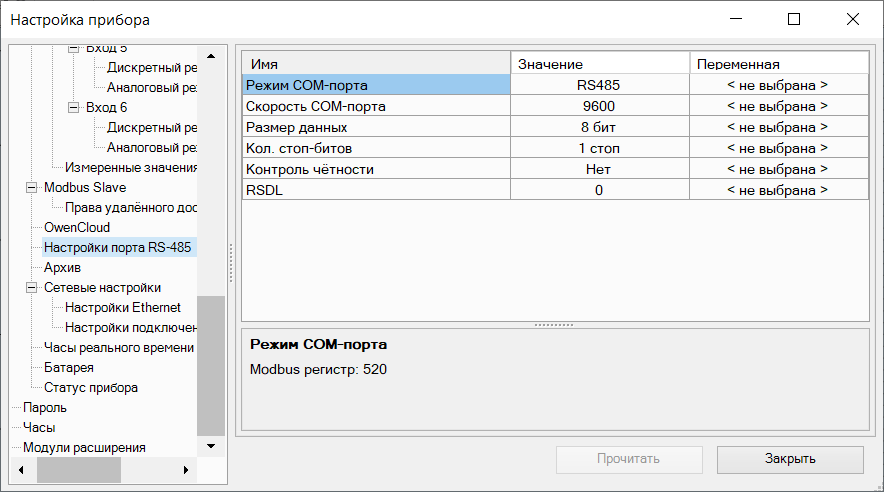884x492 pixels.
Task: Change the Контроль чётности value Нет
Action: pyautogui.click(x=598, y=169)
